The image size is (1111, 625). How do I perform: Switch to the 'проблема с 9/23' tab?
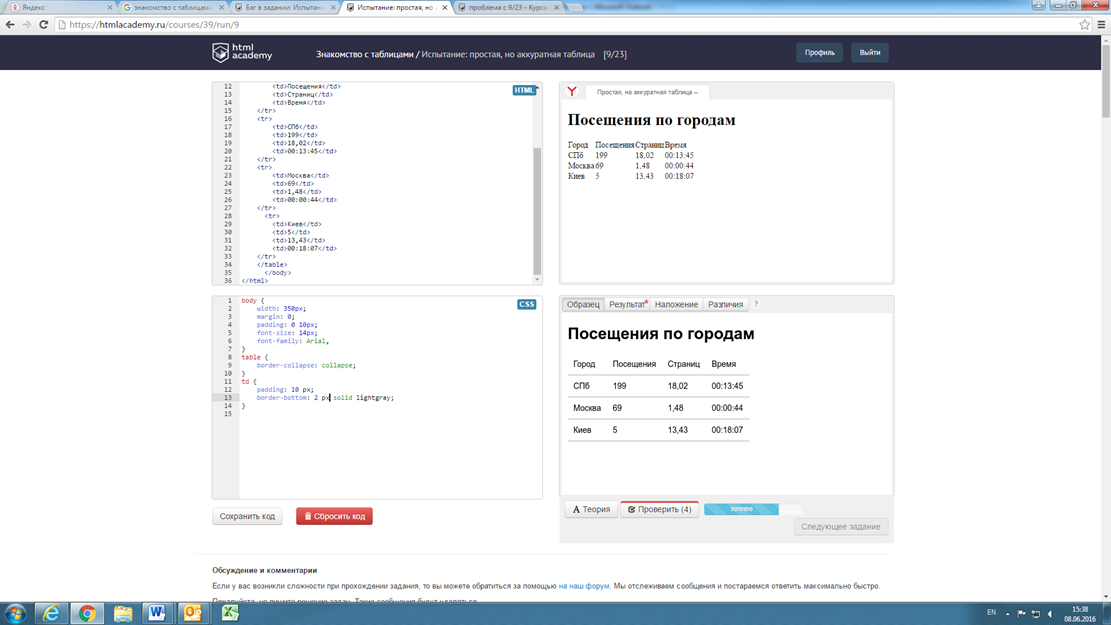click(507, 7)
